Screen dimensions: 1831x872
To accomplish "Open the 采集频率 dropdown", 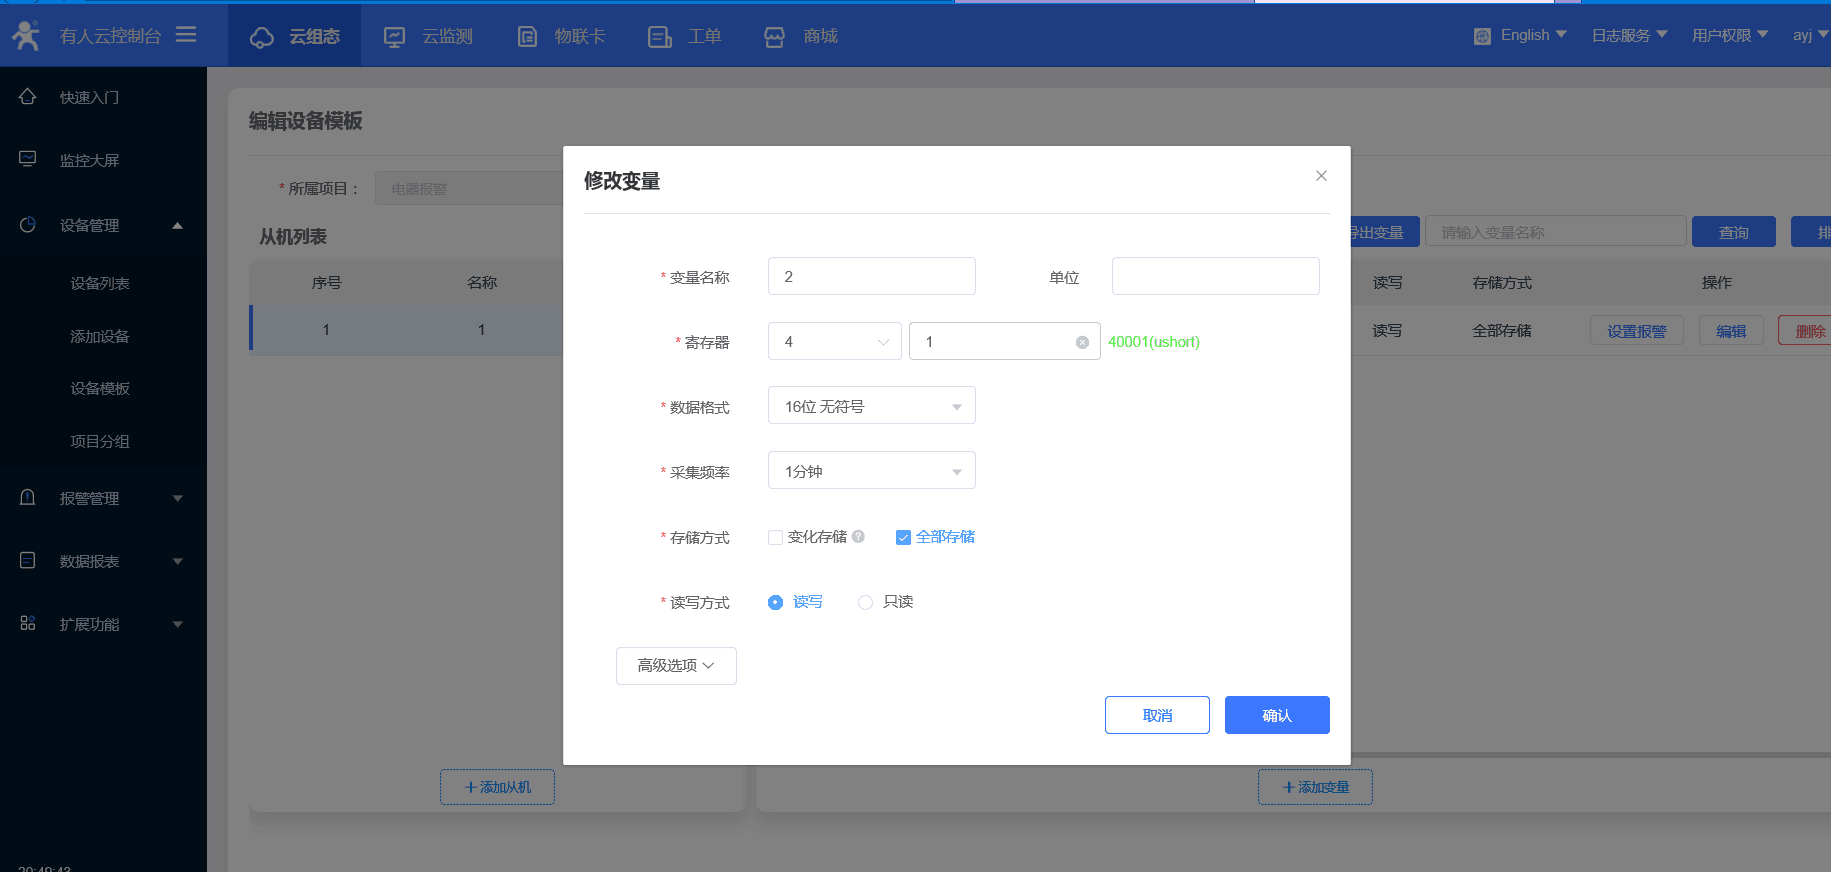I will pos(871,471).
